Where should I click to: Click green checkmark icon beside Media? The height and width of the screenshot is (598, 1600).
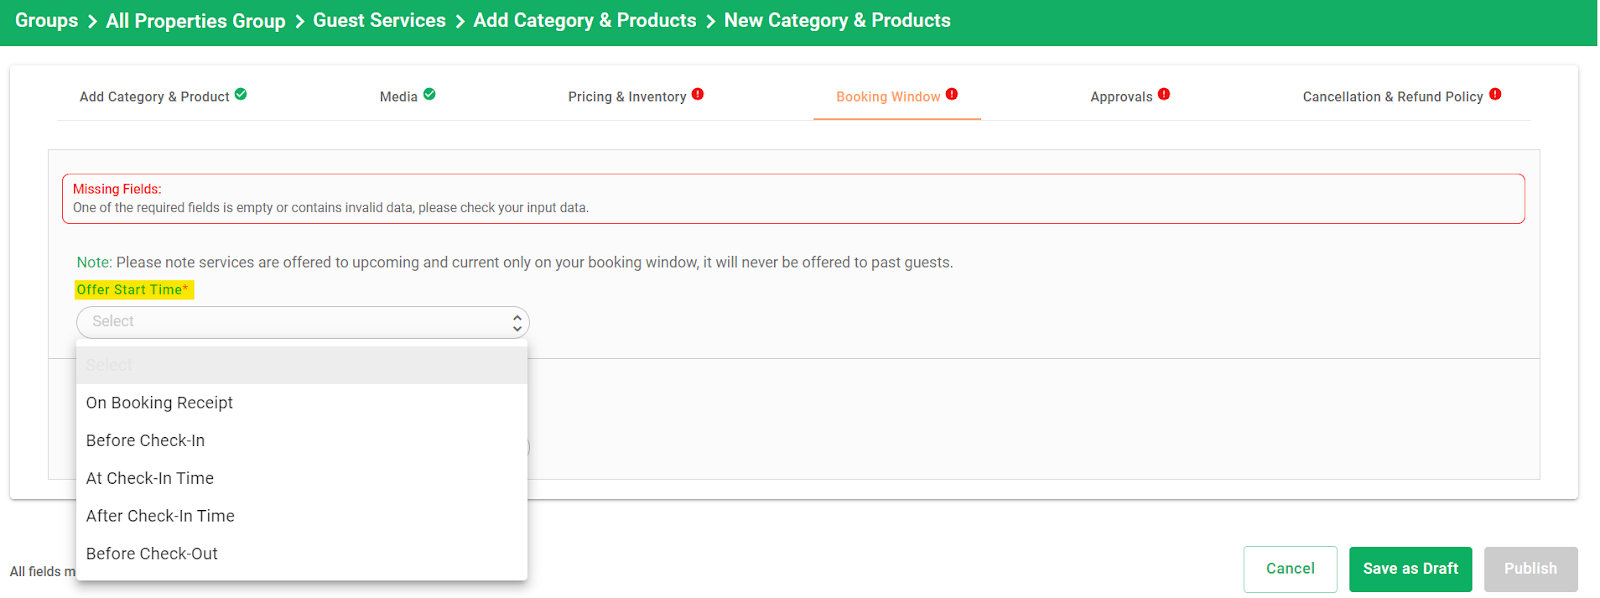[x=429, y=94]
